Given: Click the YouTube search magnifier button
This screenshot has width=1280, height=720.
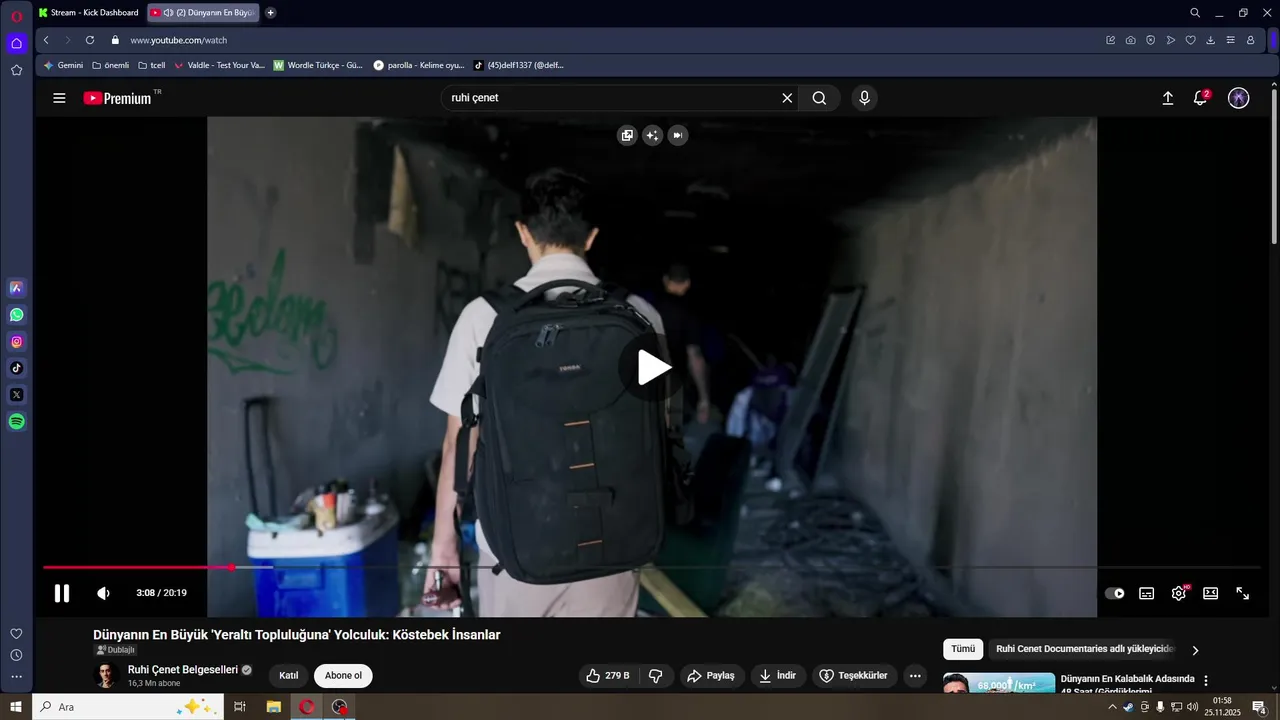Looking at the screenshot, I should pyautogui.click(x=819, y=98).
